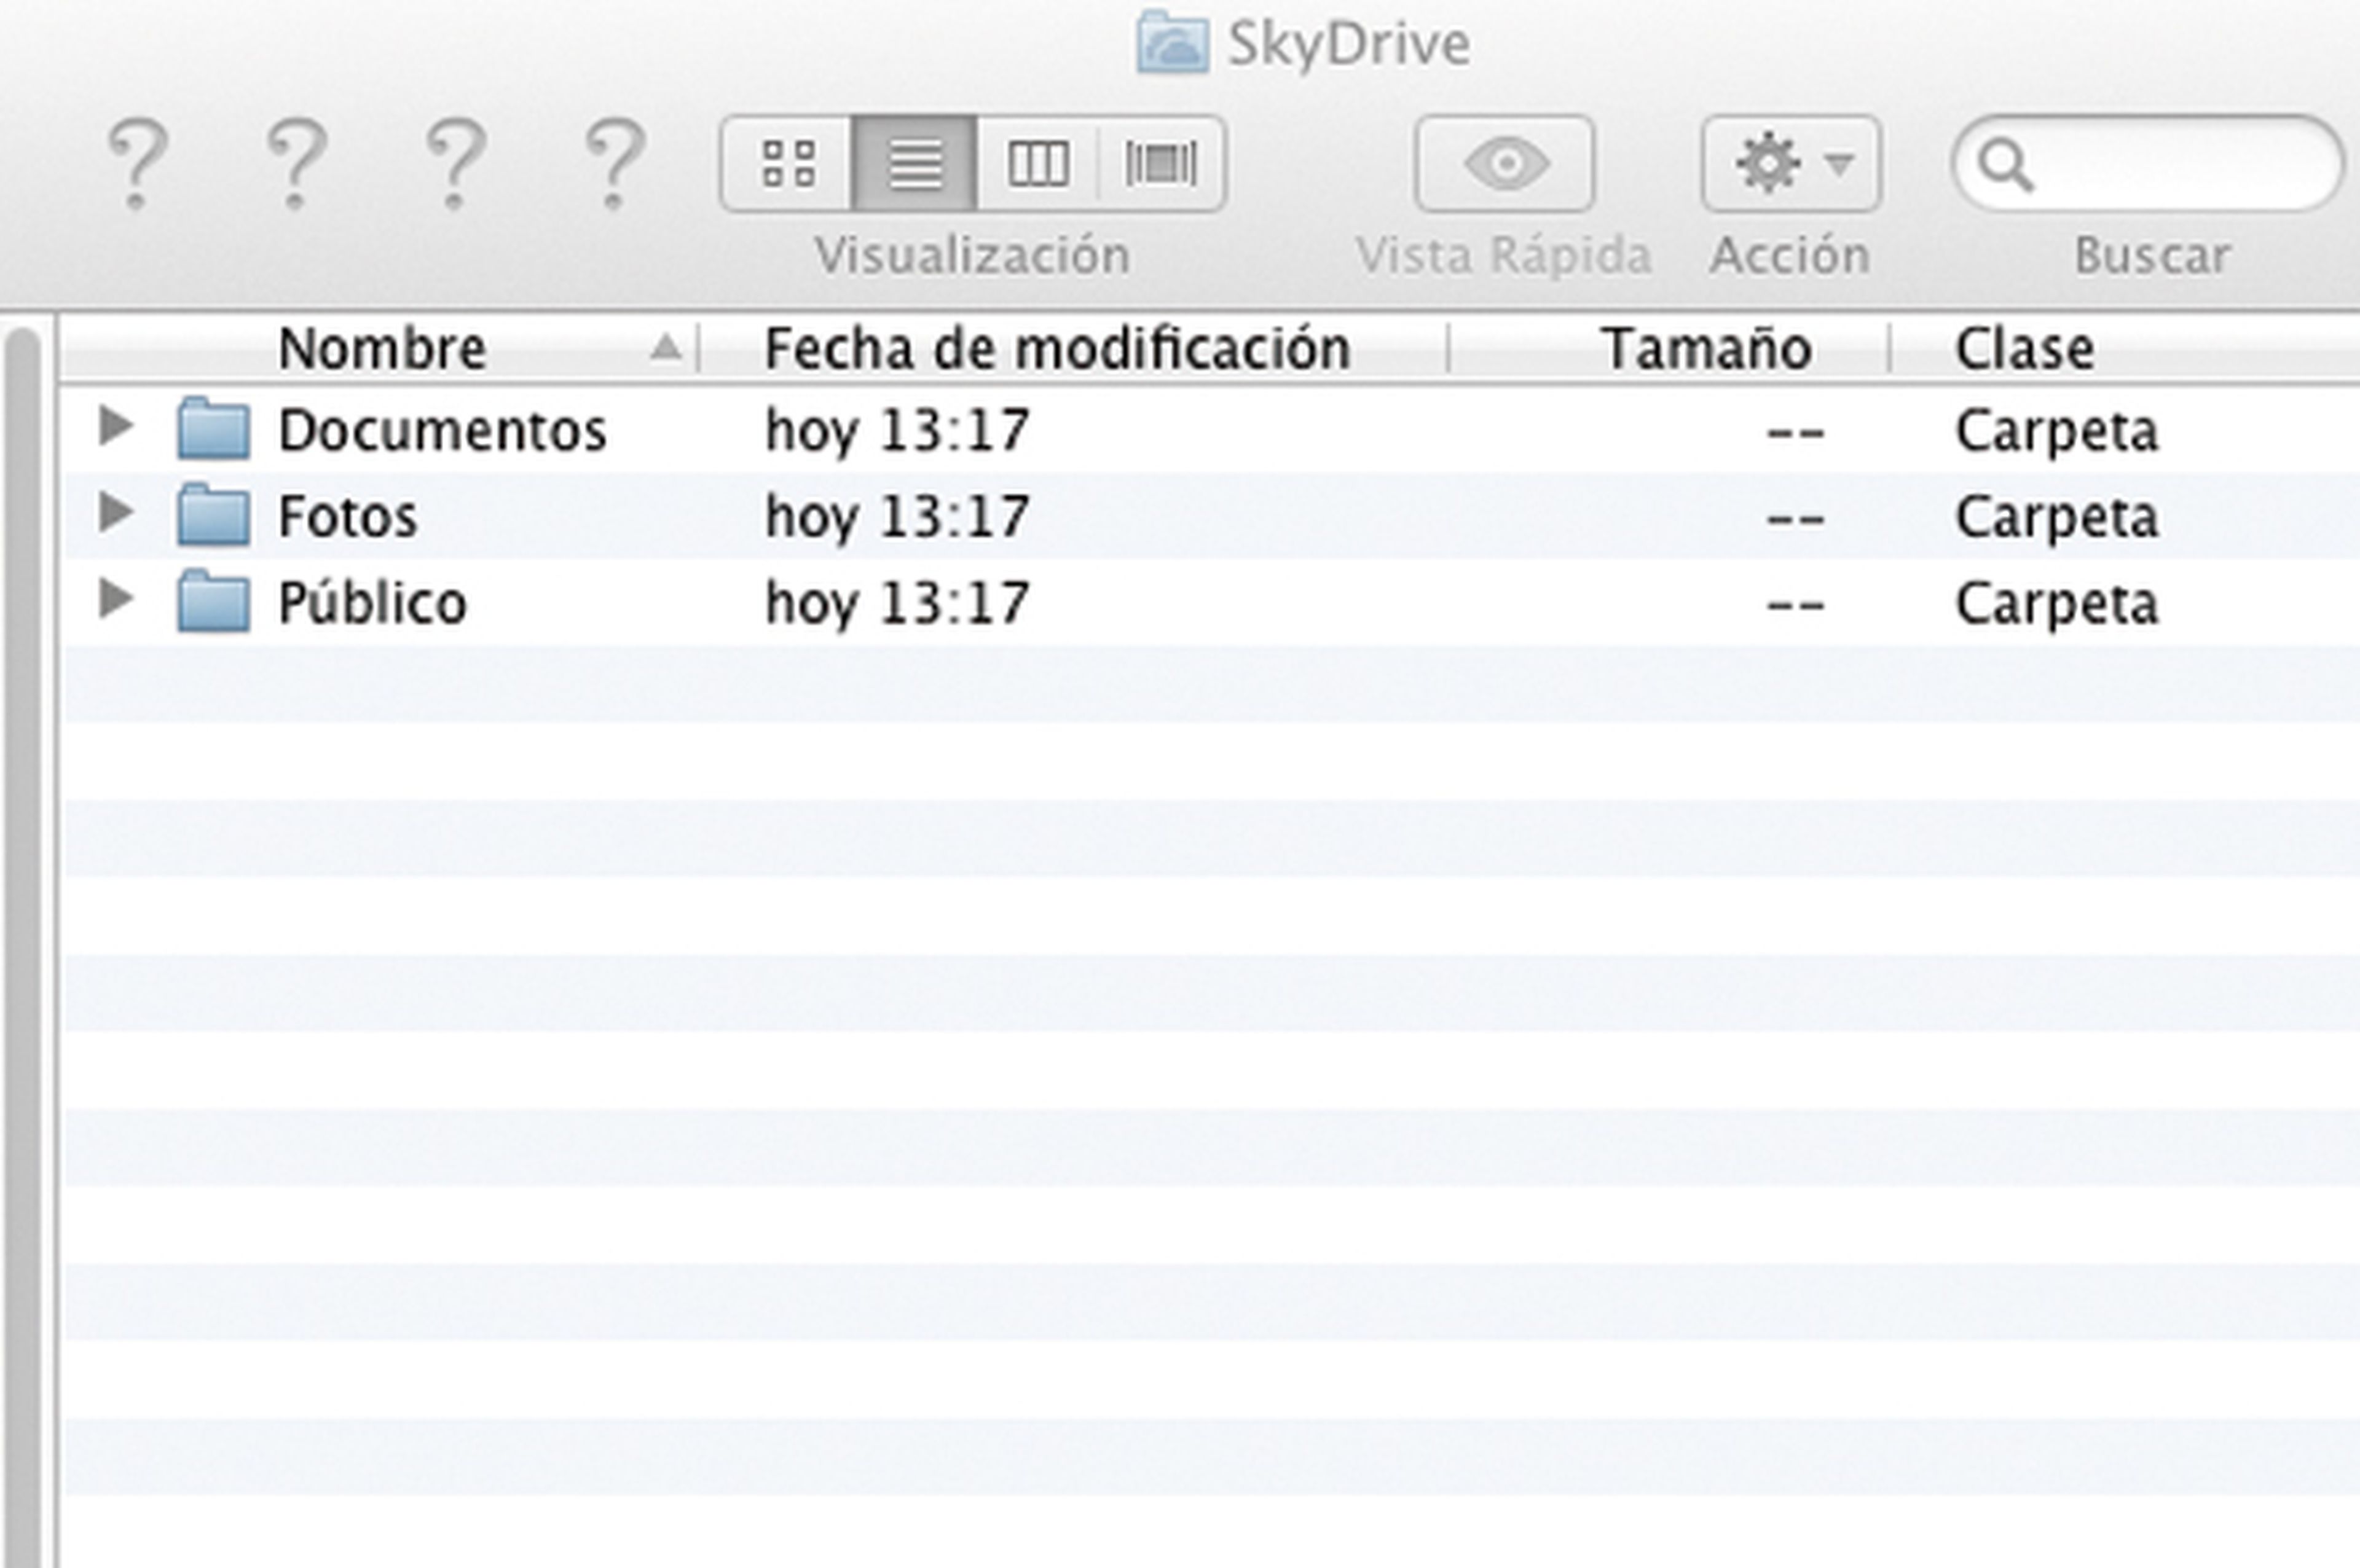Click the Público folder icon
Image resolution: width=2360 pixels, height=1568 pixels.
pyautogui.click(x=213, y=602)
